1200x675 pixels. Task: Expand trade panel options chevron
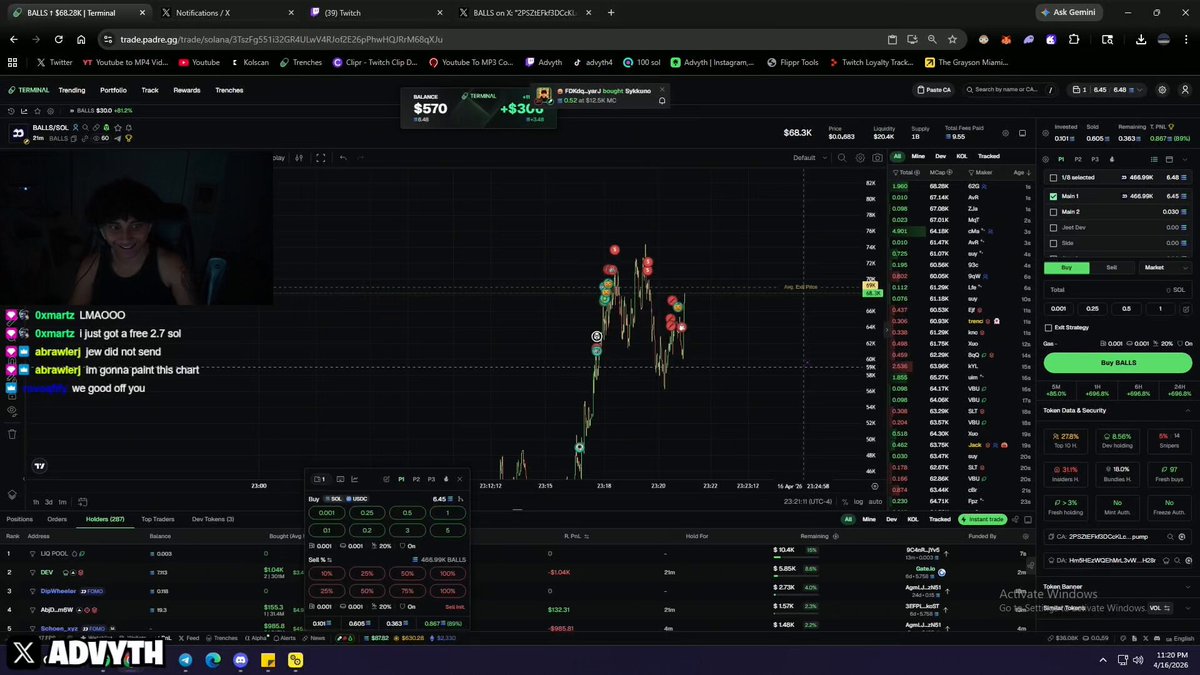(x=1186, y=159)
